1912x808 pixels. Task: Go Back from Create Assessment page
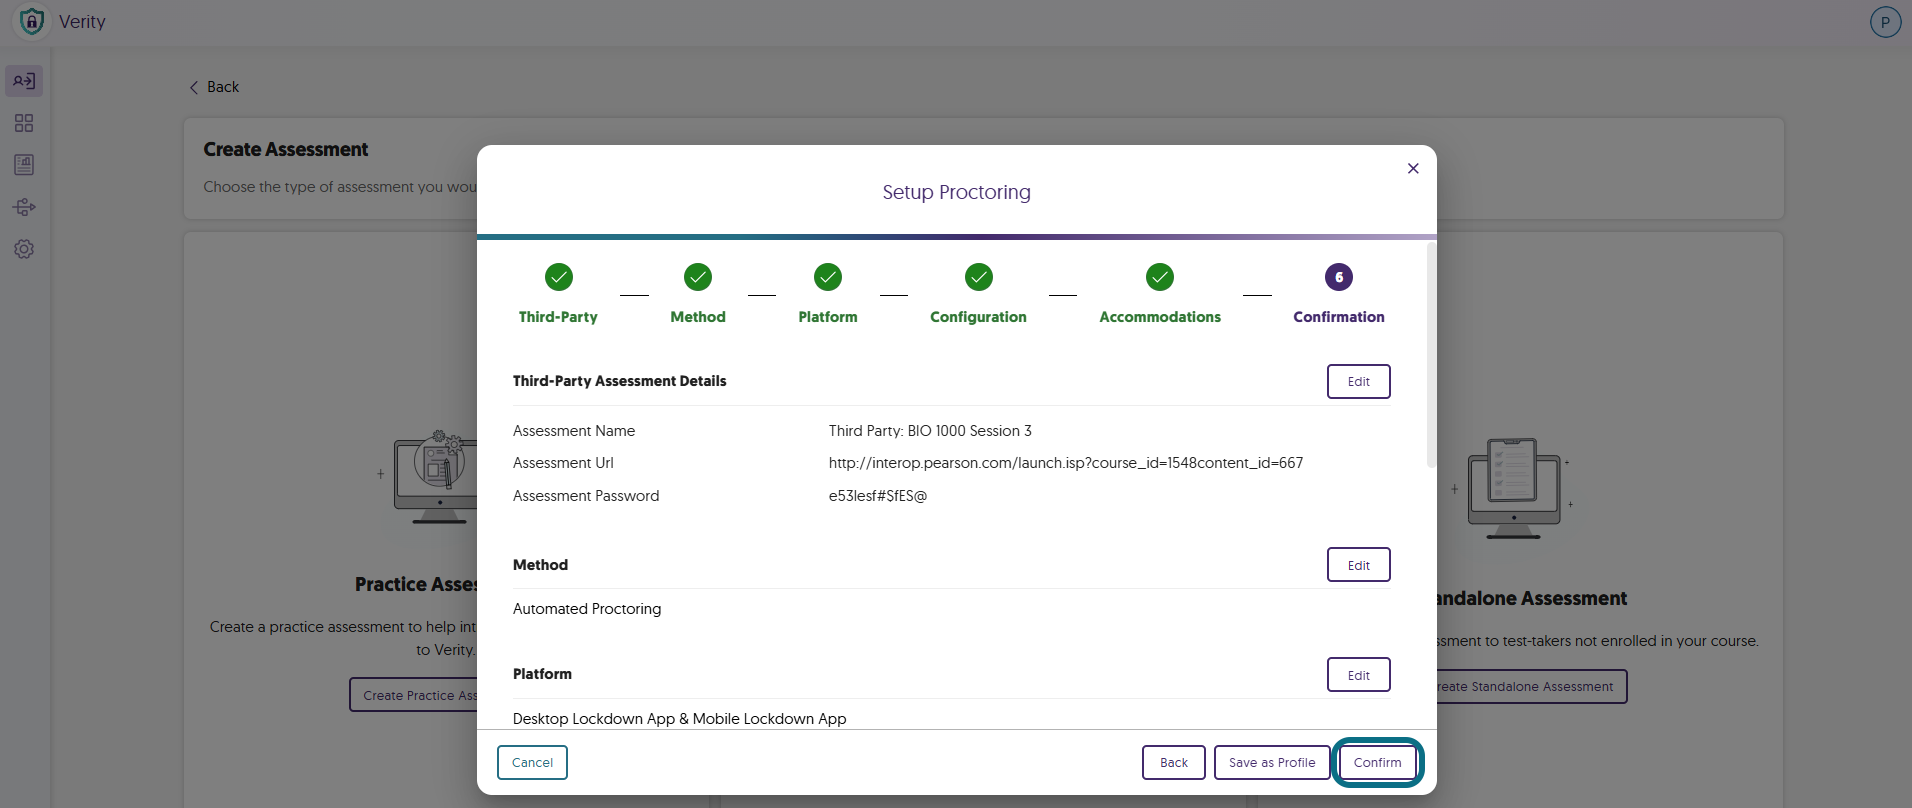(x=214, y=87)
